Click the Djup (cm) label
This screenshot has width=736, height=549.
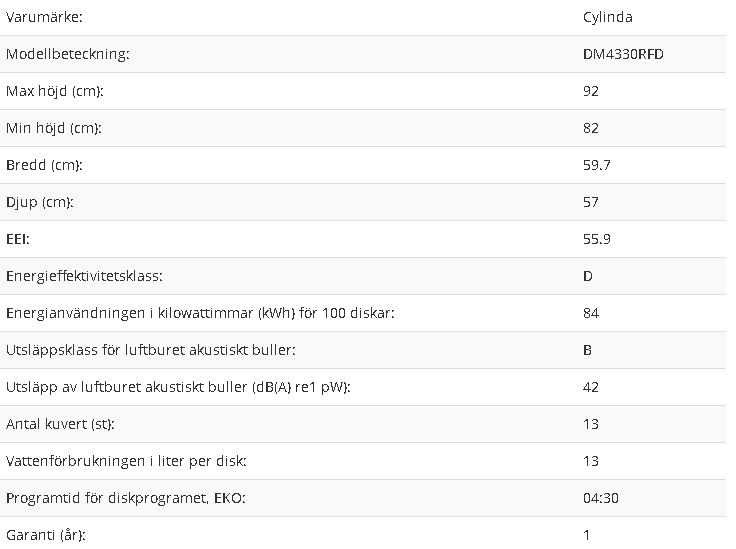[x=40, y=202]
